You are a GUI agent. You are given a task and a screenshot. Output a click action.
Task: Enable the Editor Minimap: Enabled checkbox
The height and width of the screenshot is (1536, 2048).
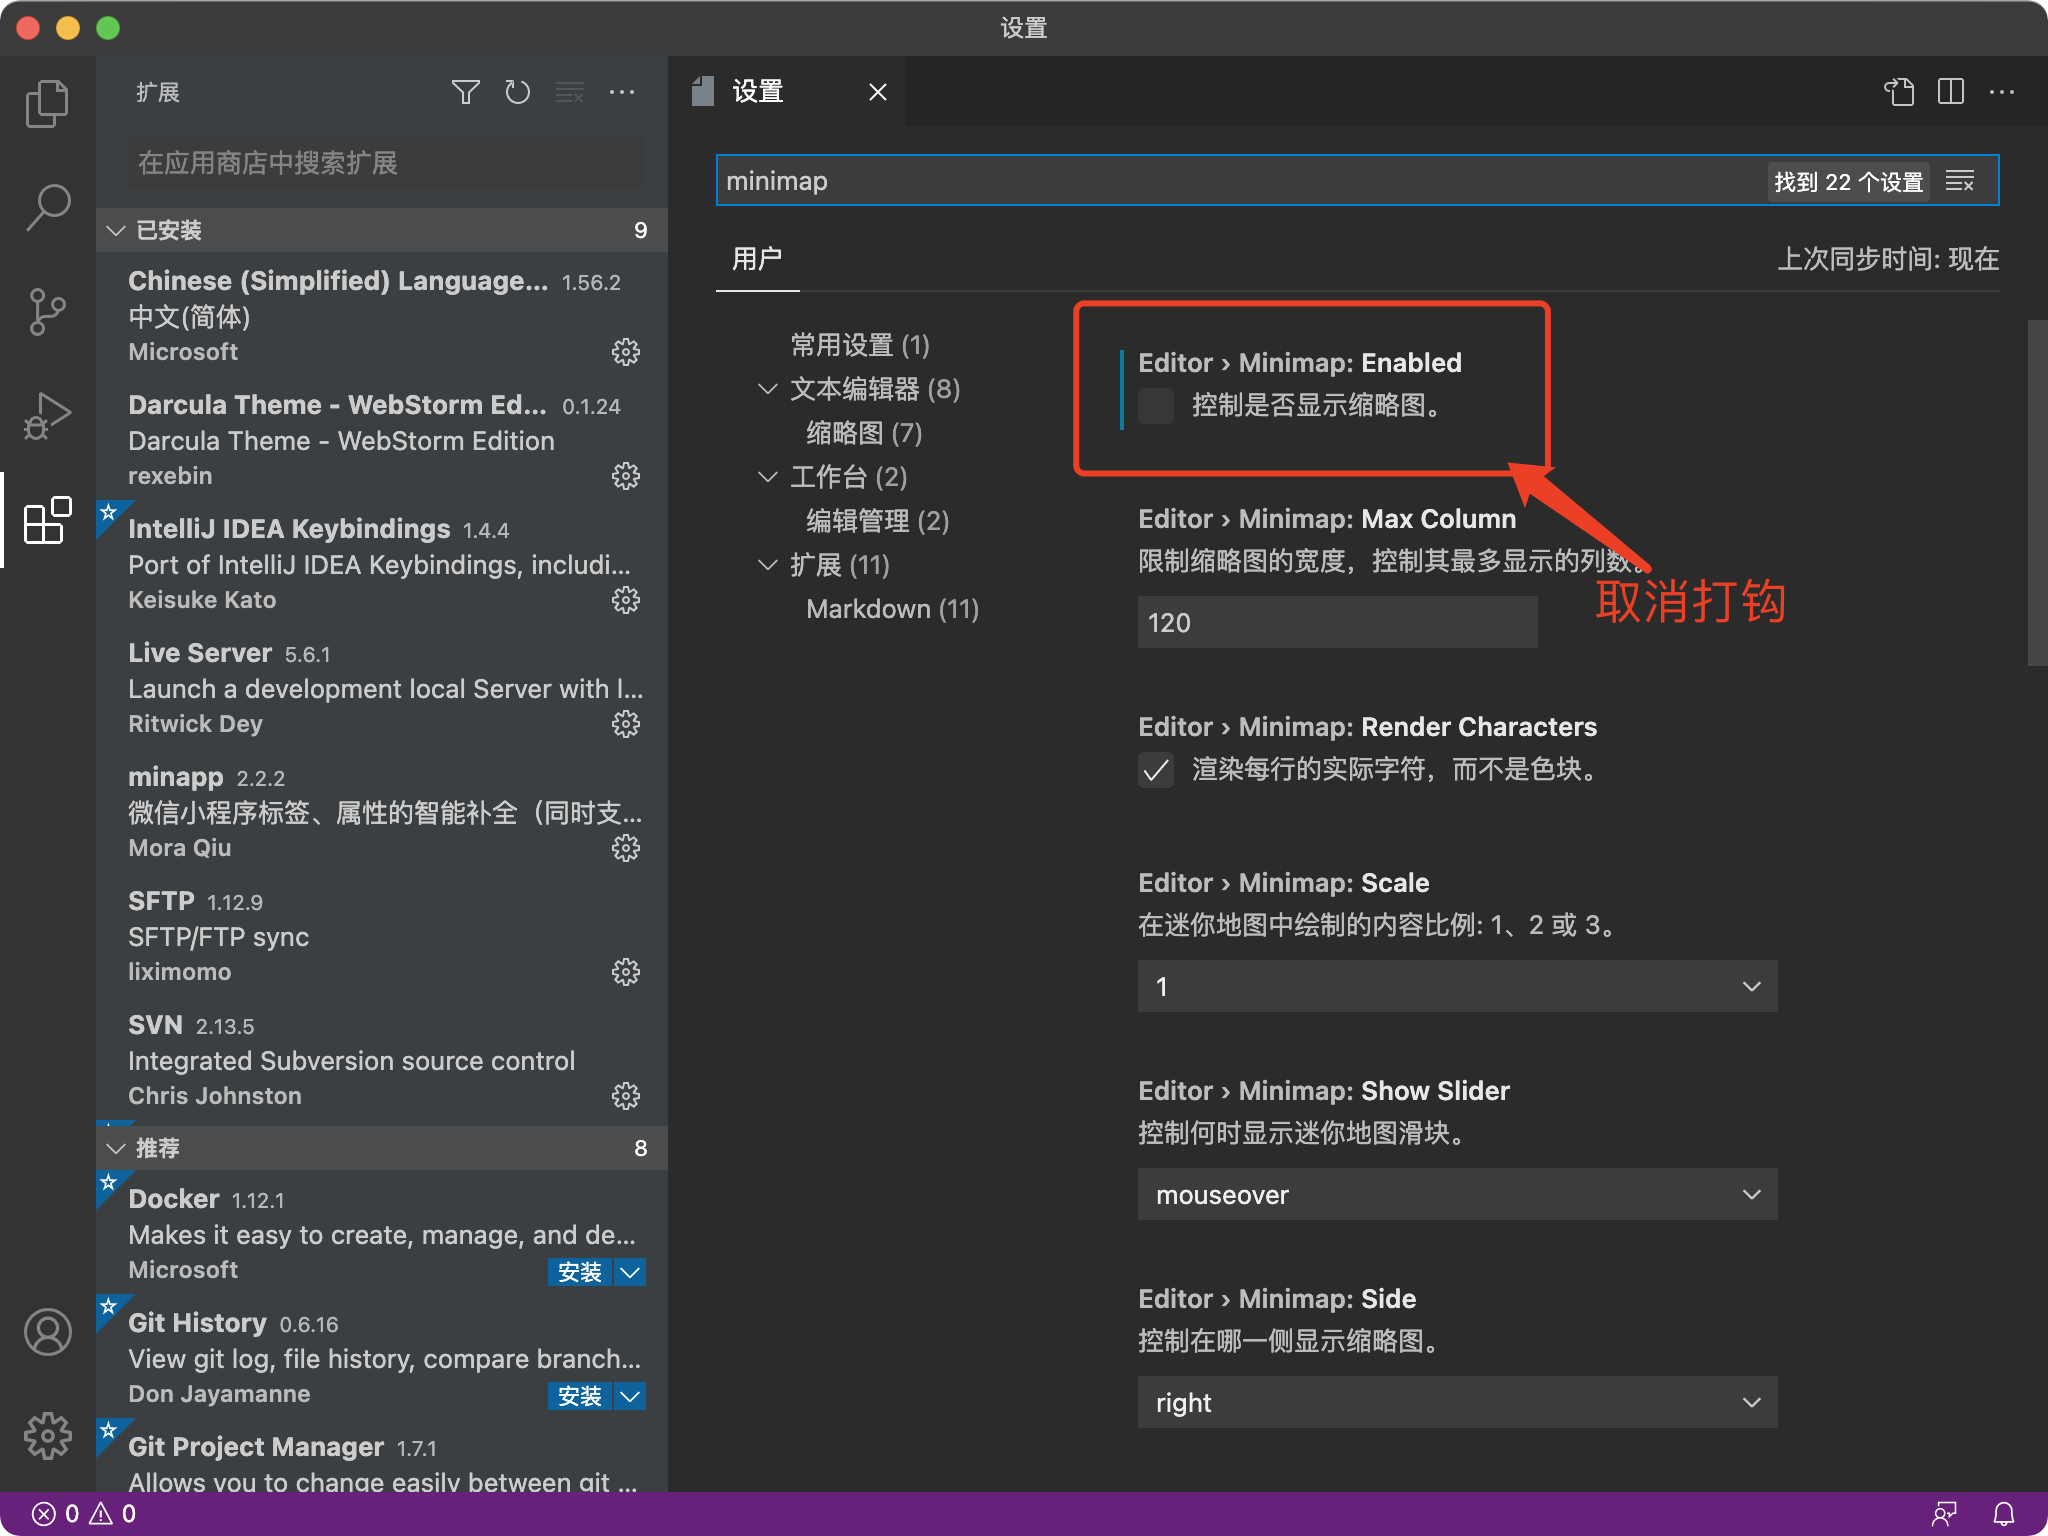click(1155, 406)
